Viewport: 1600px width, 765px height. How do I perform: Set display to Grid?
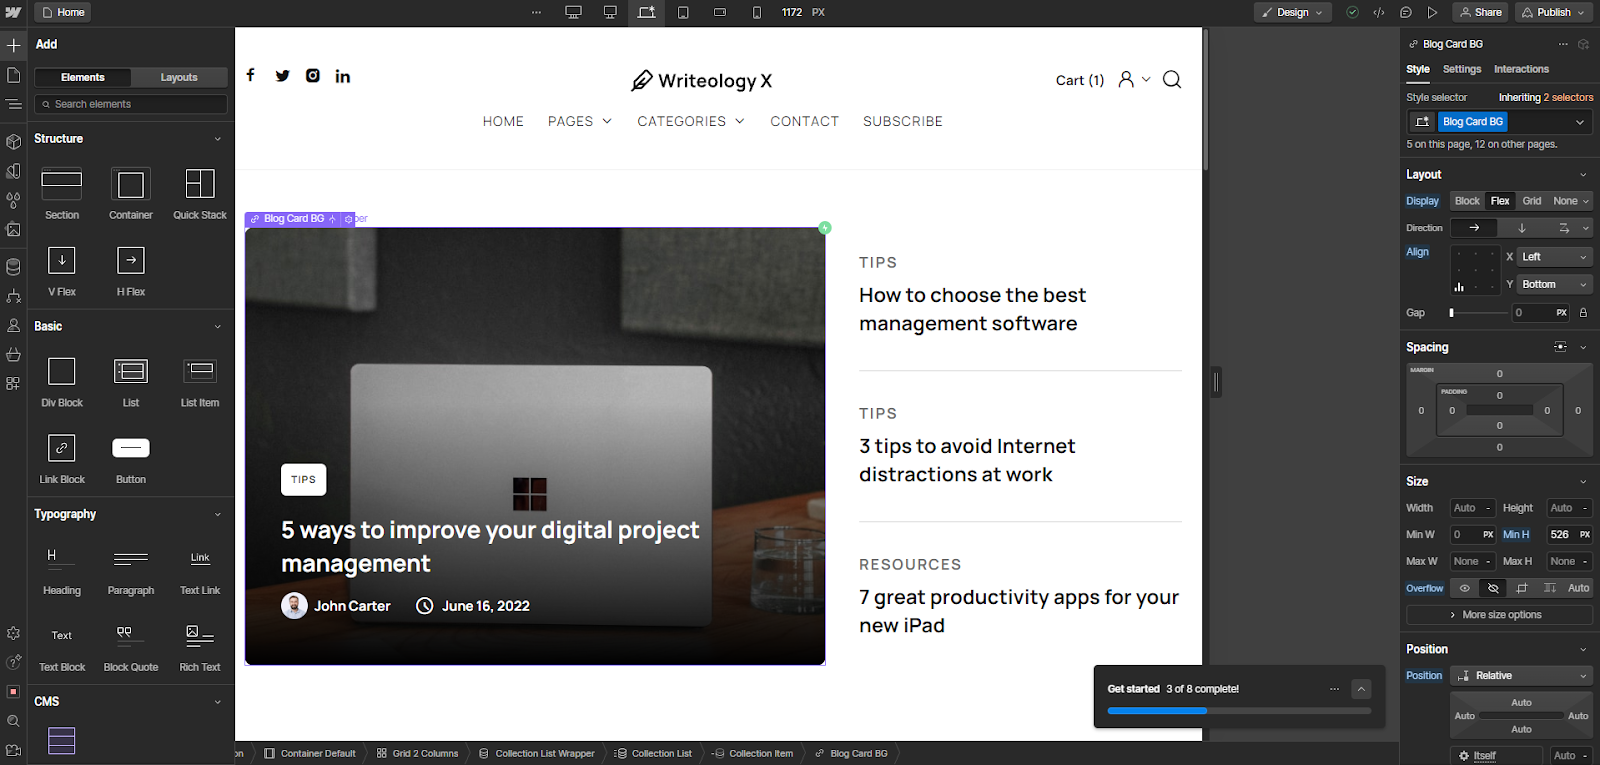tap(1532, 201)
